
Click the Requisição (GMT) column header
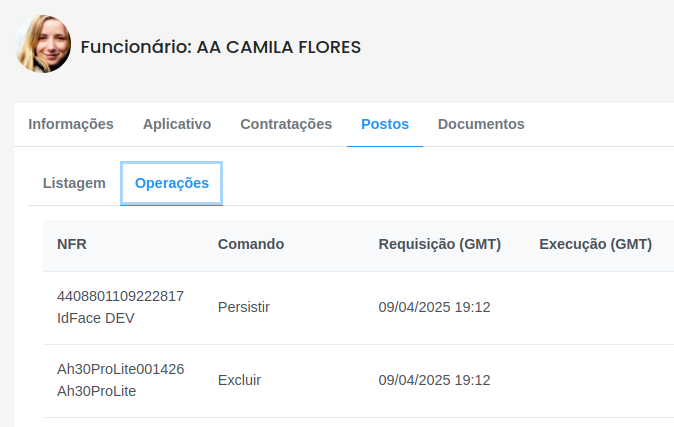[440, 244]
